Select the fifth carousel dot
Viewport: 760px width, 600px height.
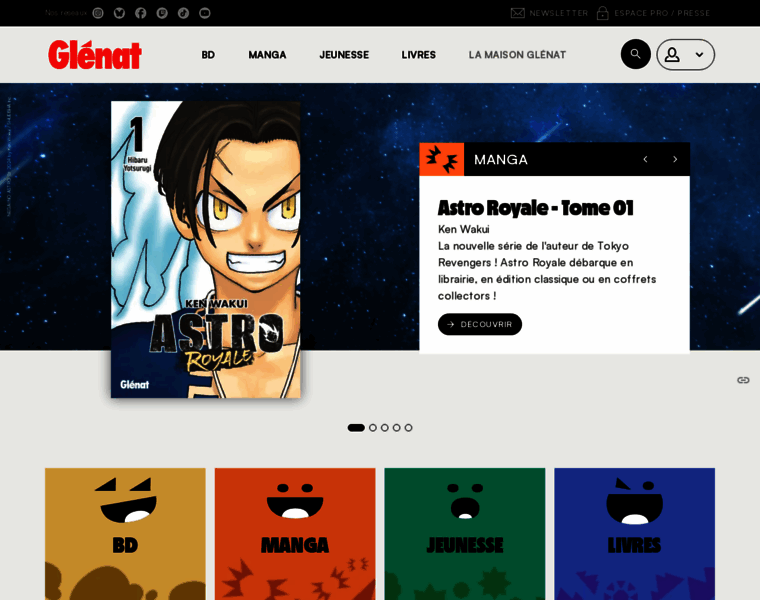(409, 427)
